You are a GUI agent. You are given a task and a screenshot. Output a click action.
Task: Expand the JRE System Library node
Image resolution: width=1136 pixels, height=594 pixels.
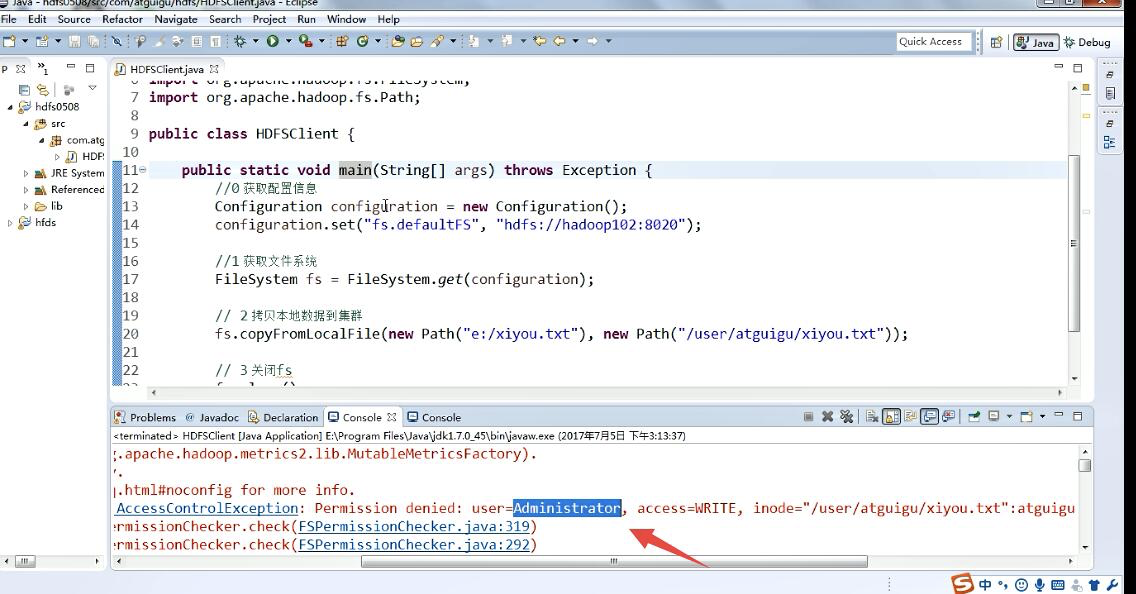coord(26,174)
